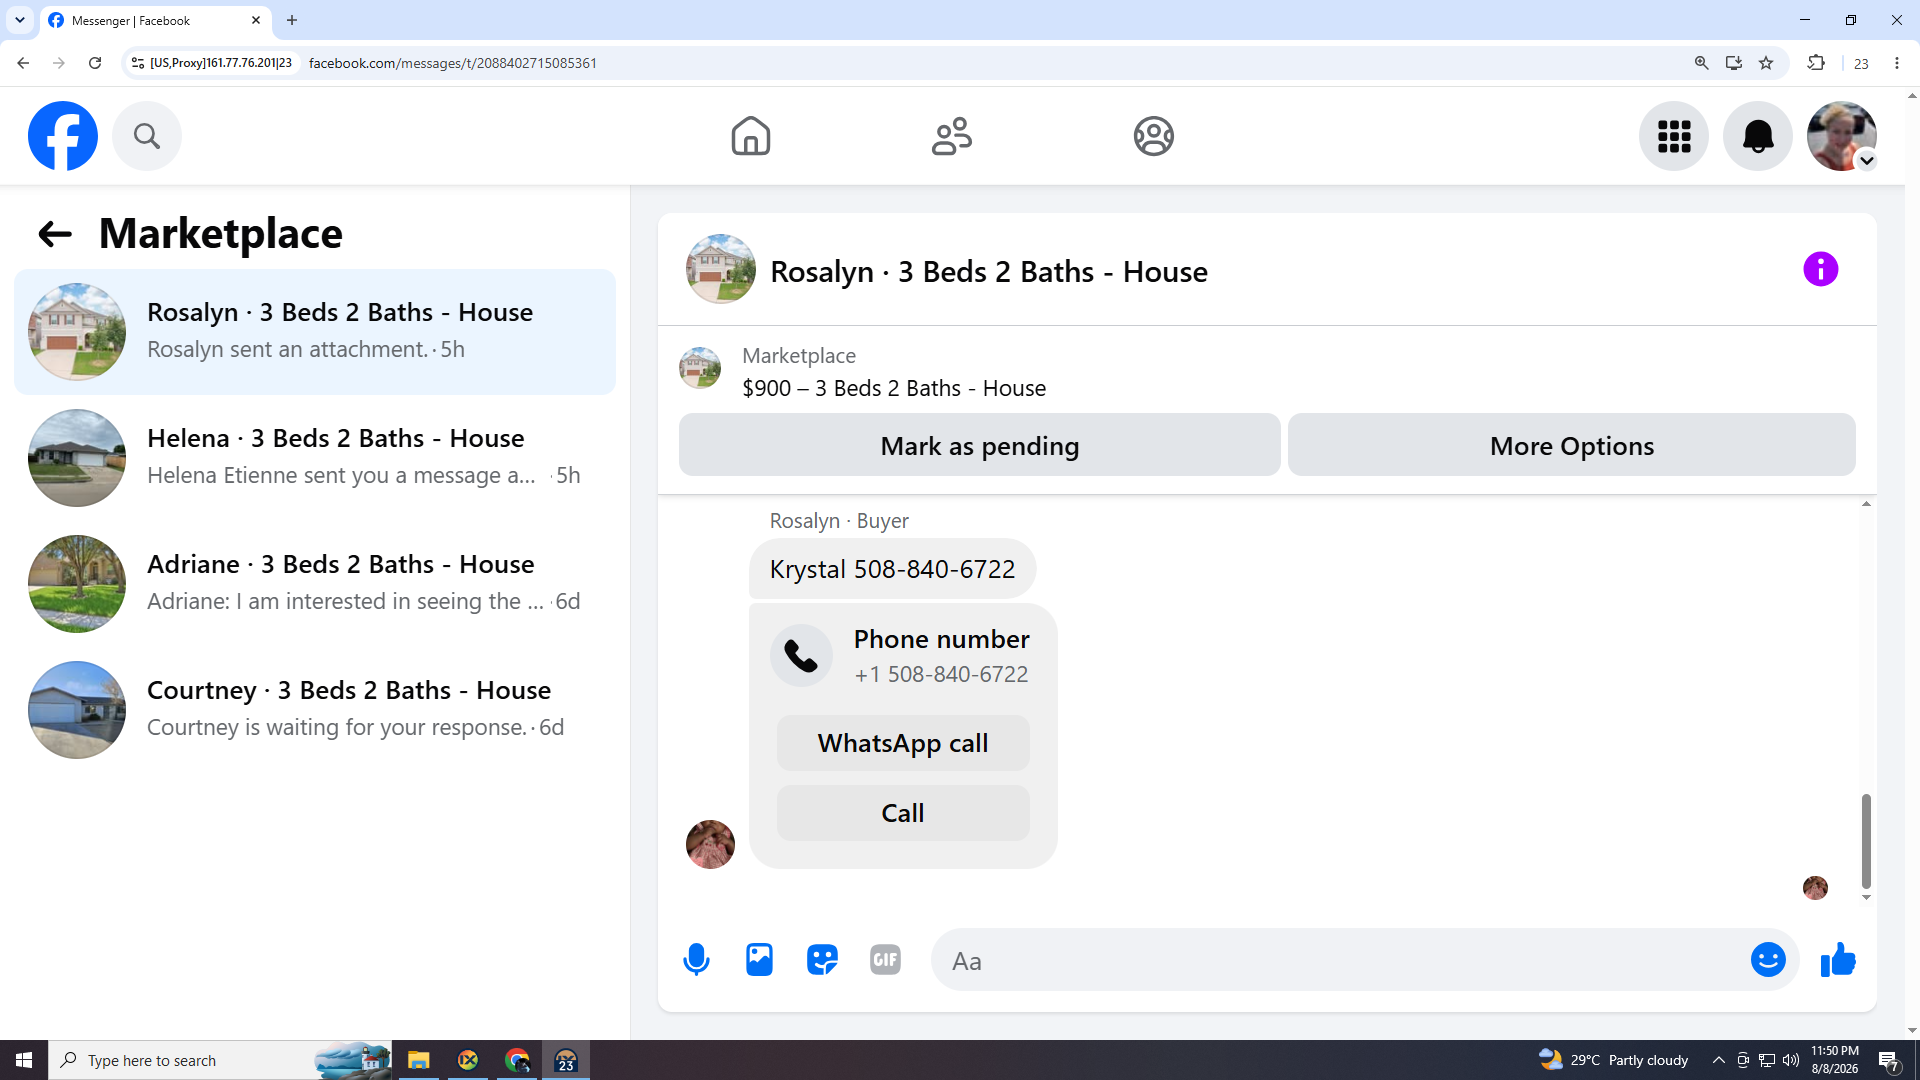Click the Call button in phone card
This screenshot has height=1080, width=1920.
[x=903, y=813]
